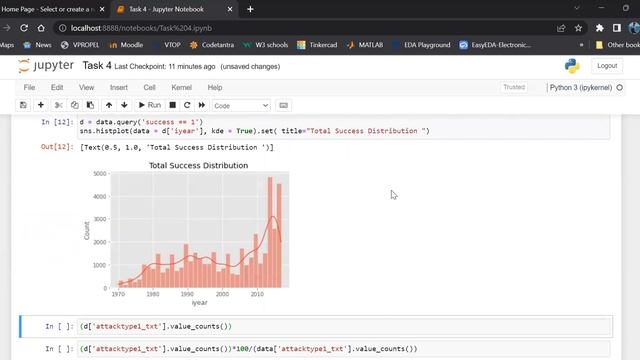Open the Kernel menu

point(182,87)
